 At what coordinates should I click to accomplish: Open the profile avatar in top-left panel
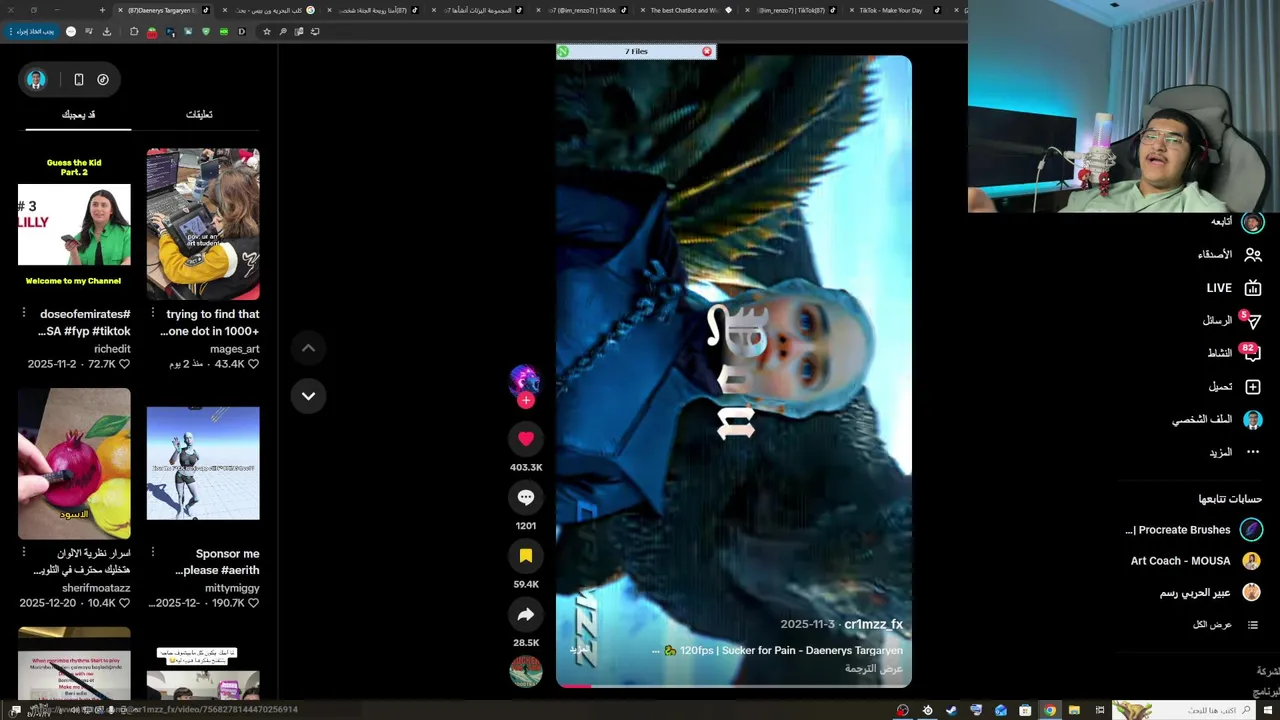pos(36,79)
